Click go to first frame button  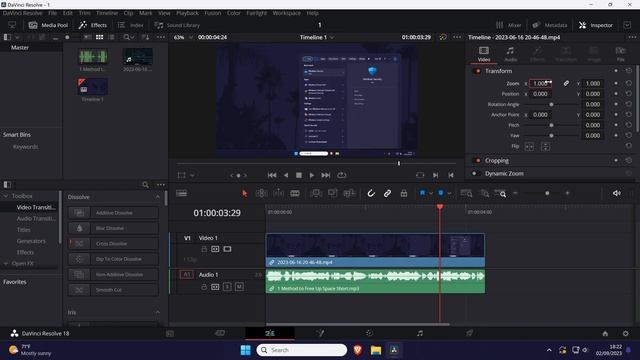point(272,175)
